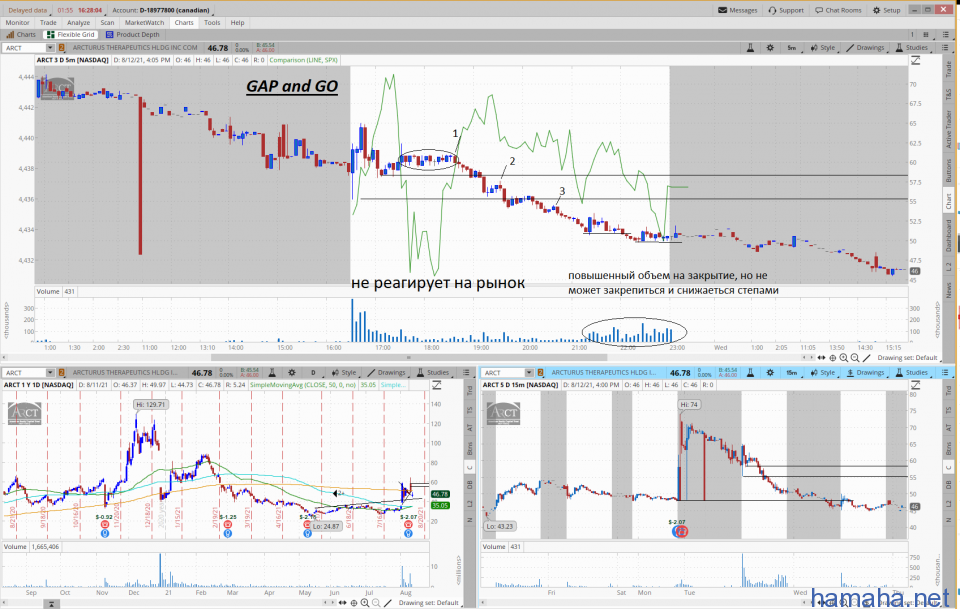
Task: Switch to the Monitor tab
Action: [x=18, y=23]
